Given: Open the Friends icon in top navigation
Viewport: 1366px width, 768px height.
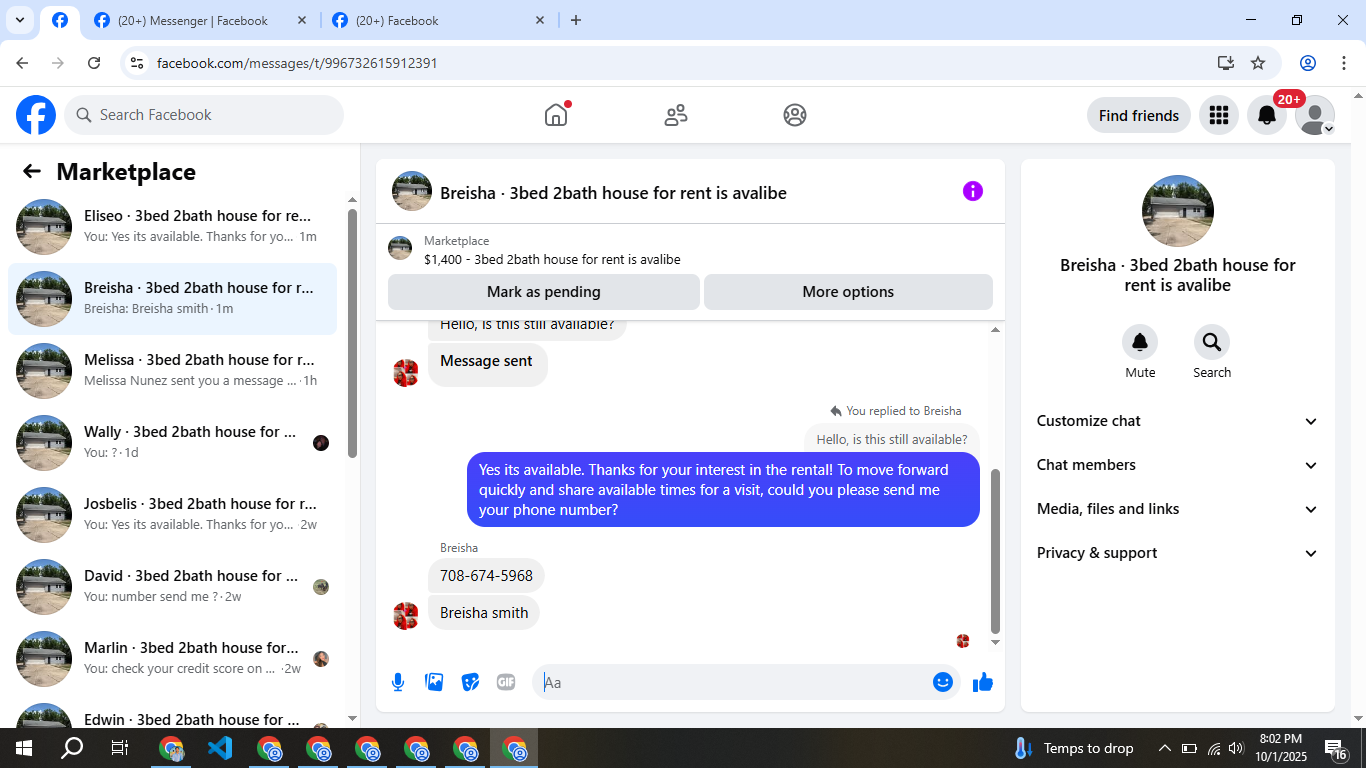Looking at the screenshot, I should tap(676, 115).
